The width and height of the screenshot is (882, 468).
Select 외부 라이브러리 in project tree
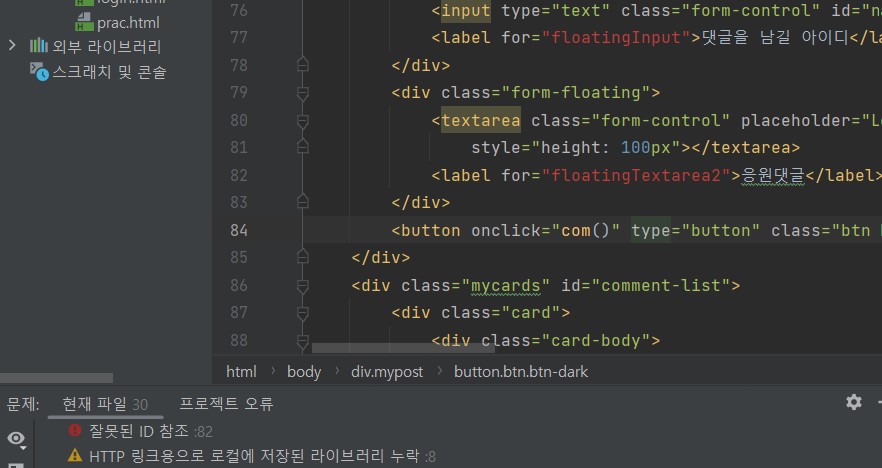(106, 46)
